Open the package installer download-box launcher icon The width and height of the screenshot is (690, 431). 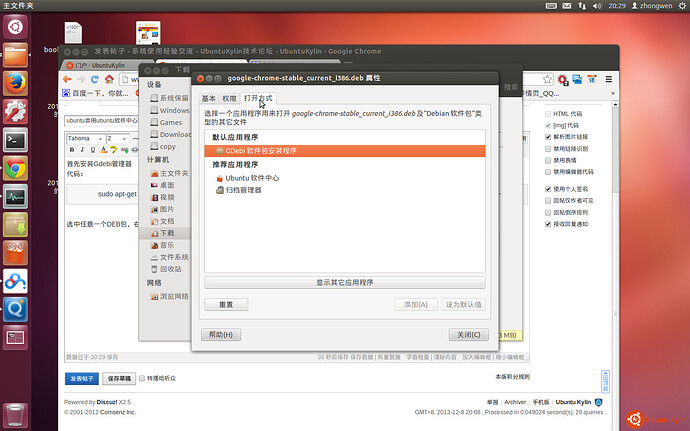click(15, 225)
